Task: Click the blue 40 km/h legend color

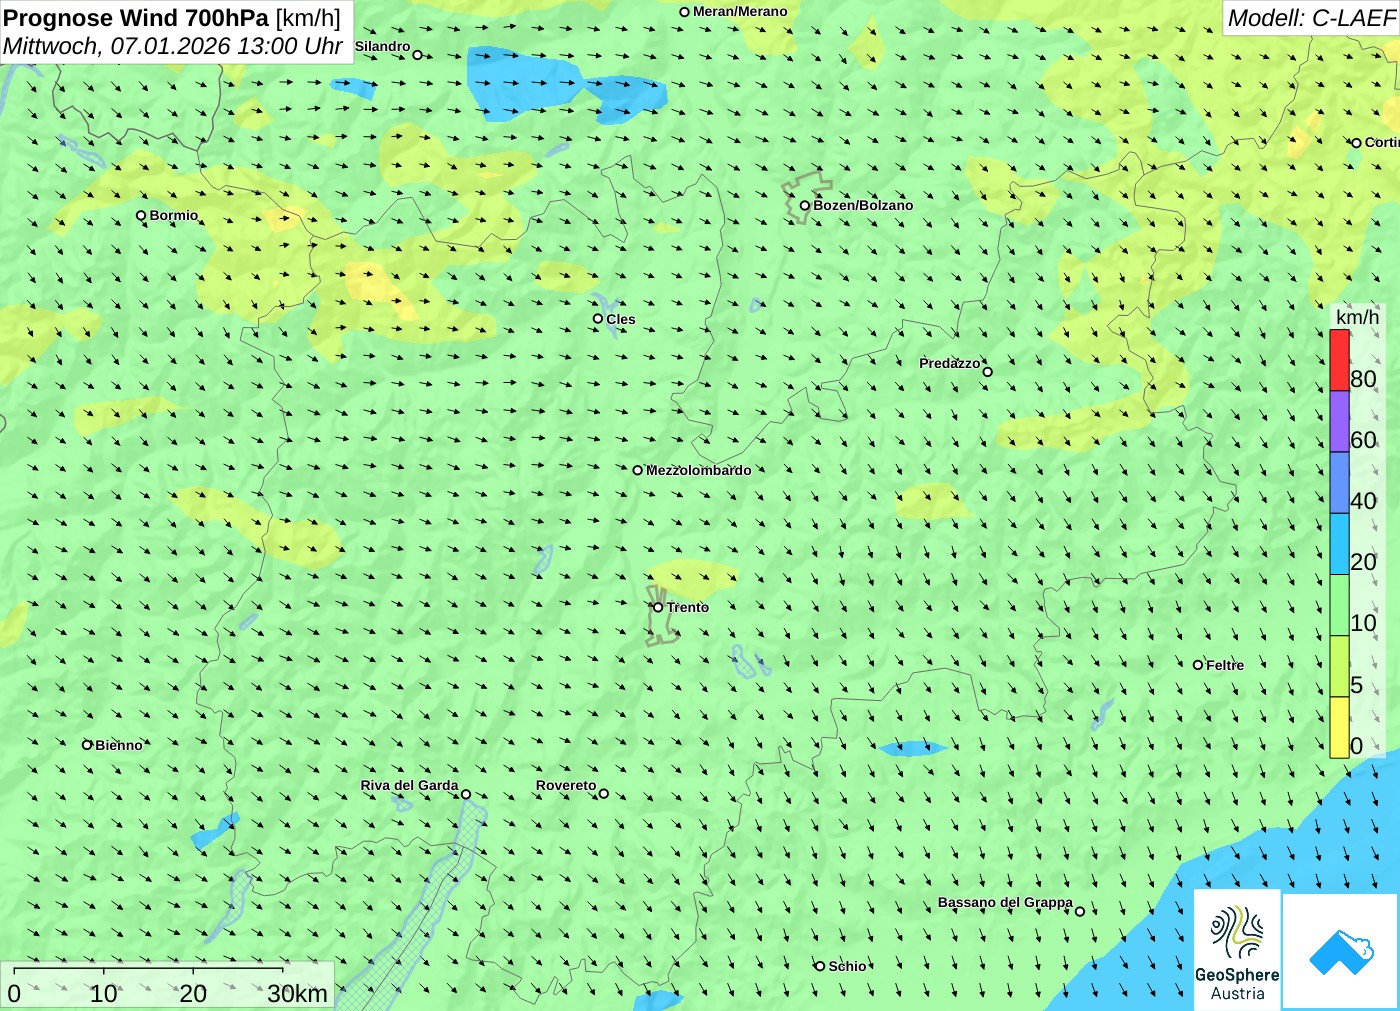Action: [1339, 482]
